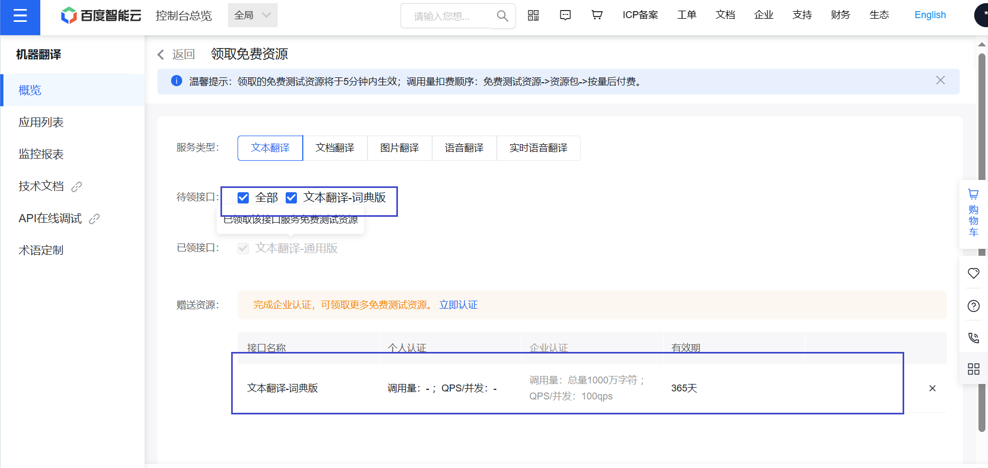Click the phone contact icon on right
Viewport: 988px width, 468px height.
(x=973, y=338)
